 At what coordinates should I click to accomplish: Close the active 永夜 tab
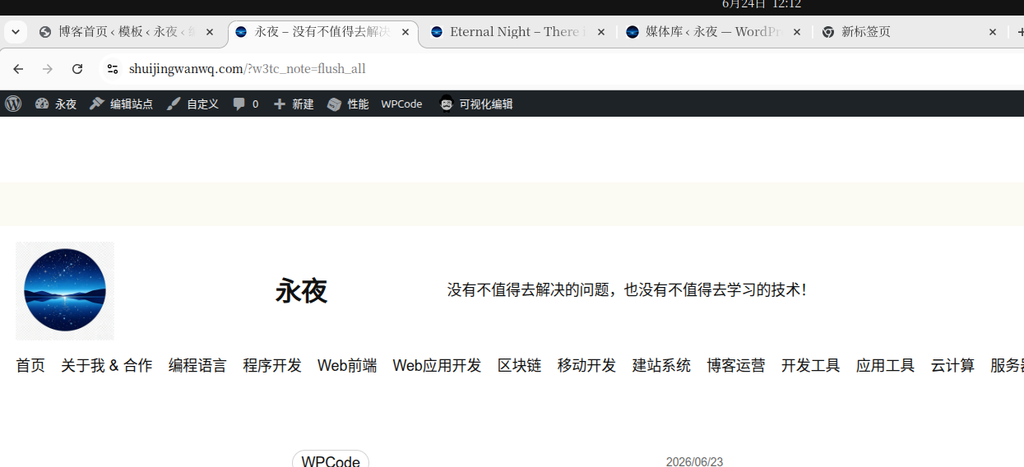coord(406,32)
